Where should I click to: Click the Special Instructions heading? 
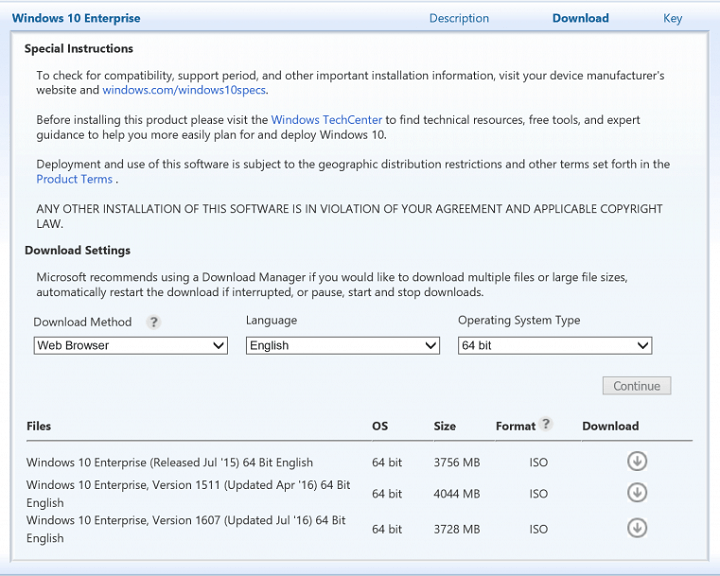pyautogui.click(x=79, y=49)
